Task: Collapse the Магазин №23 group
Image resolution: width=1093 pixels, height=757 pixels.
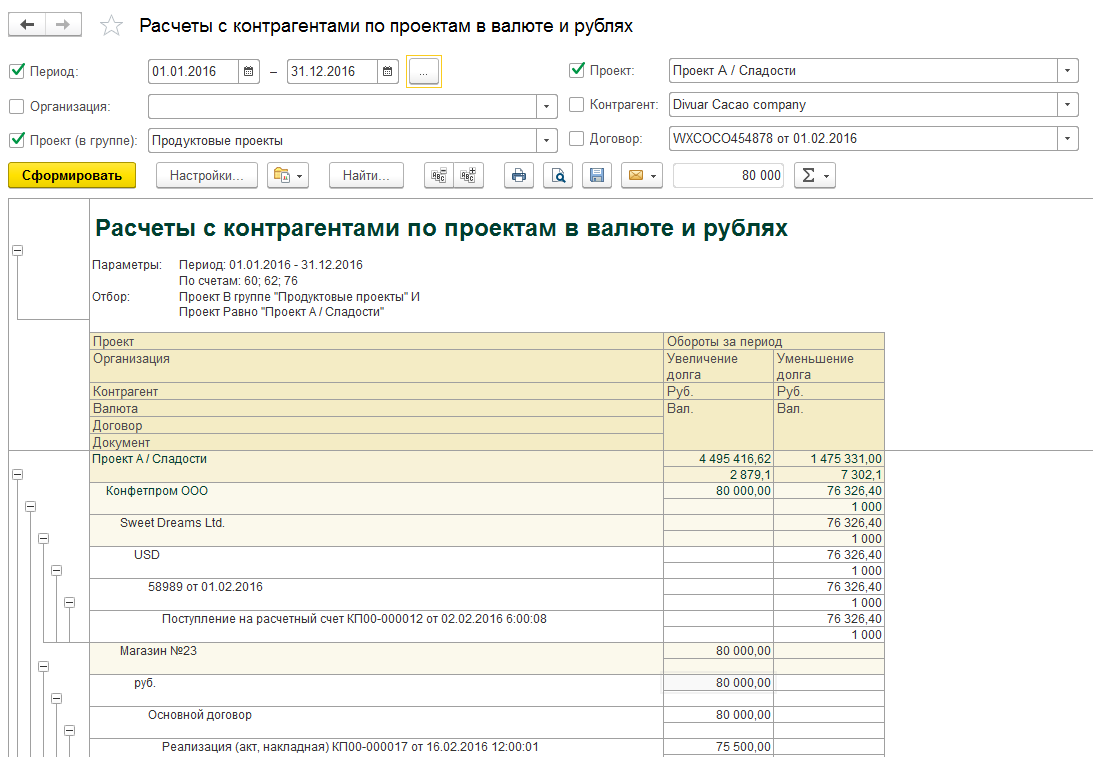Action: click(44, 667)
